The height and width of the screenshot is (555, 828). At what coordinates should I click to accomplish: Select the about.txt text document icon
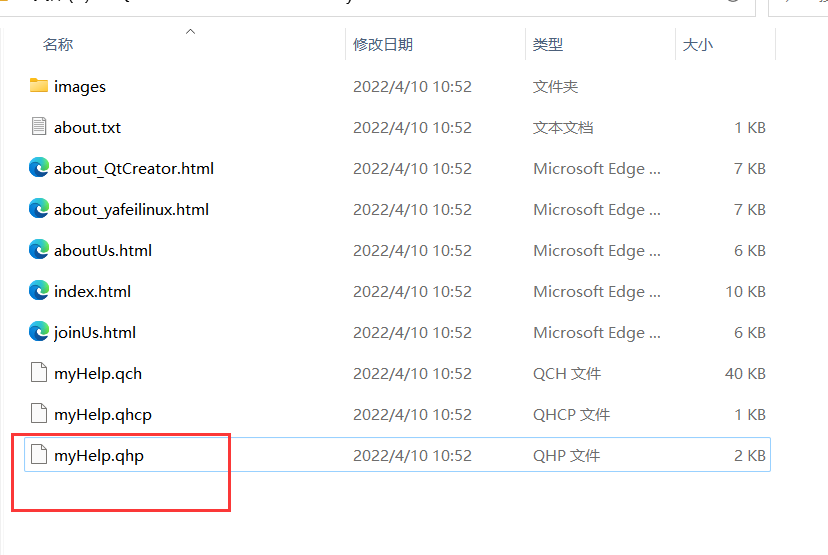coord(39,127)
